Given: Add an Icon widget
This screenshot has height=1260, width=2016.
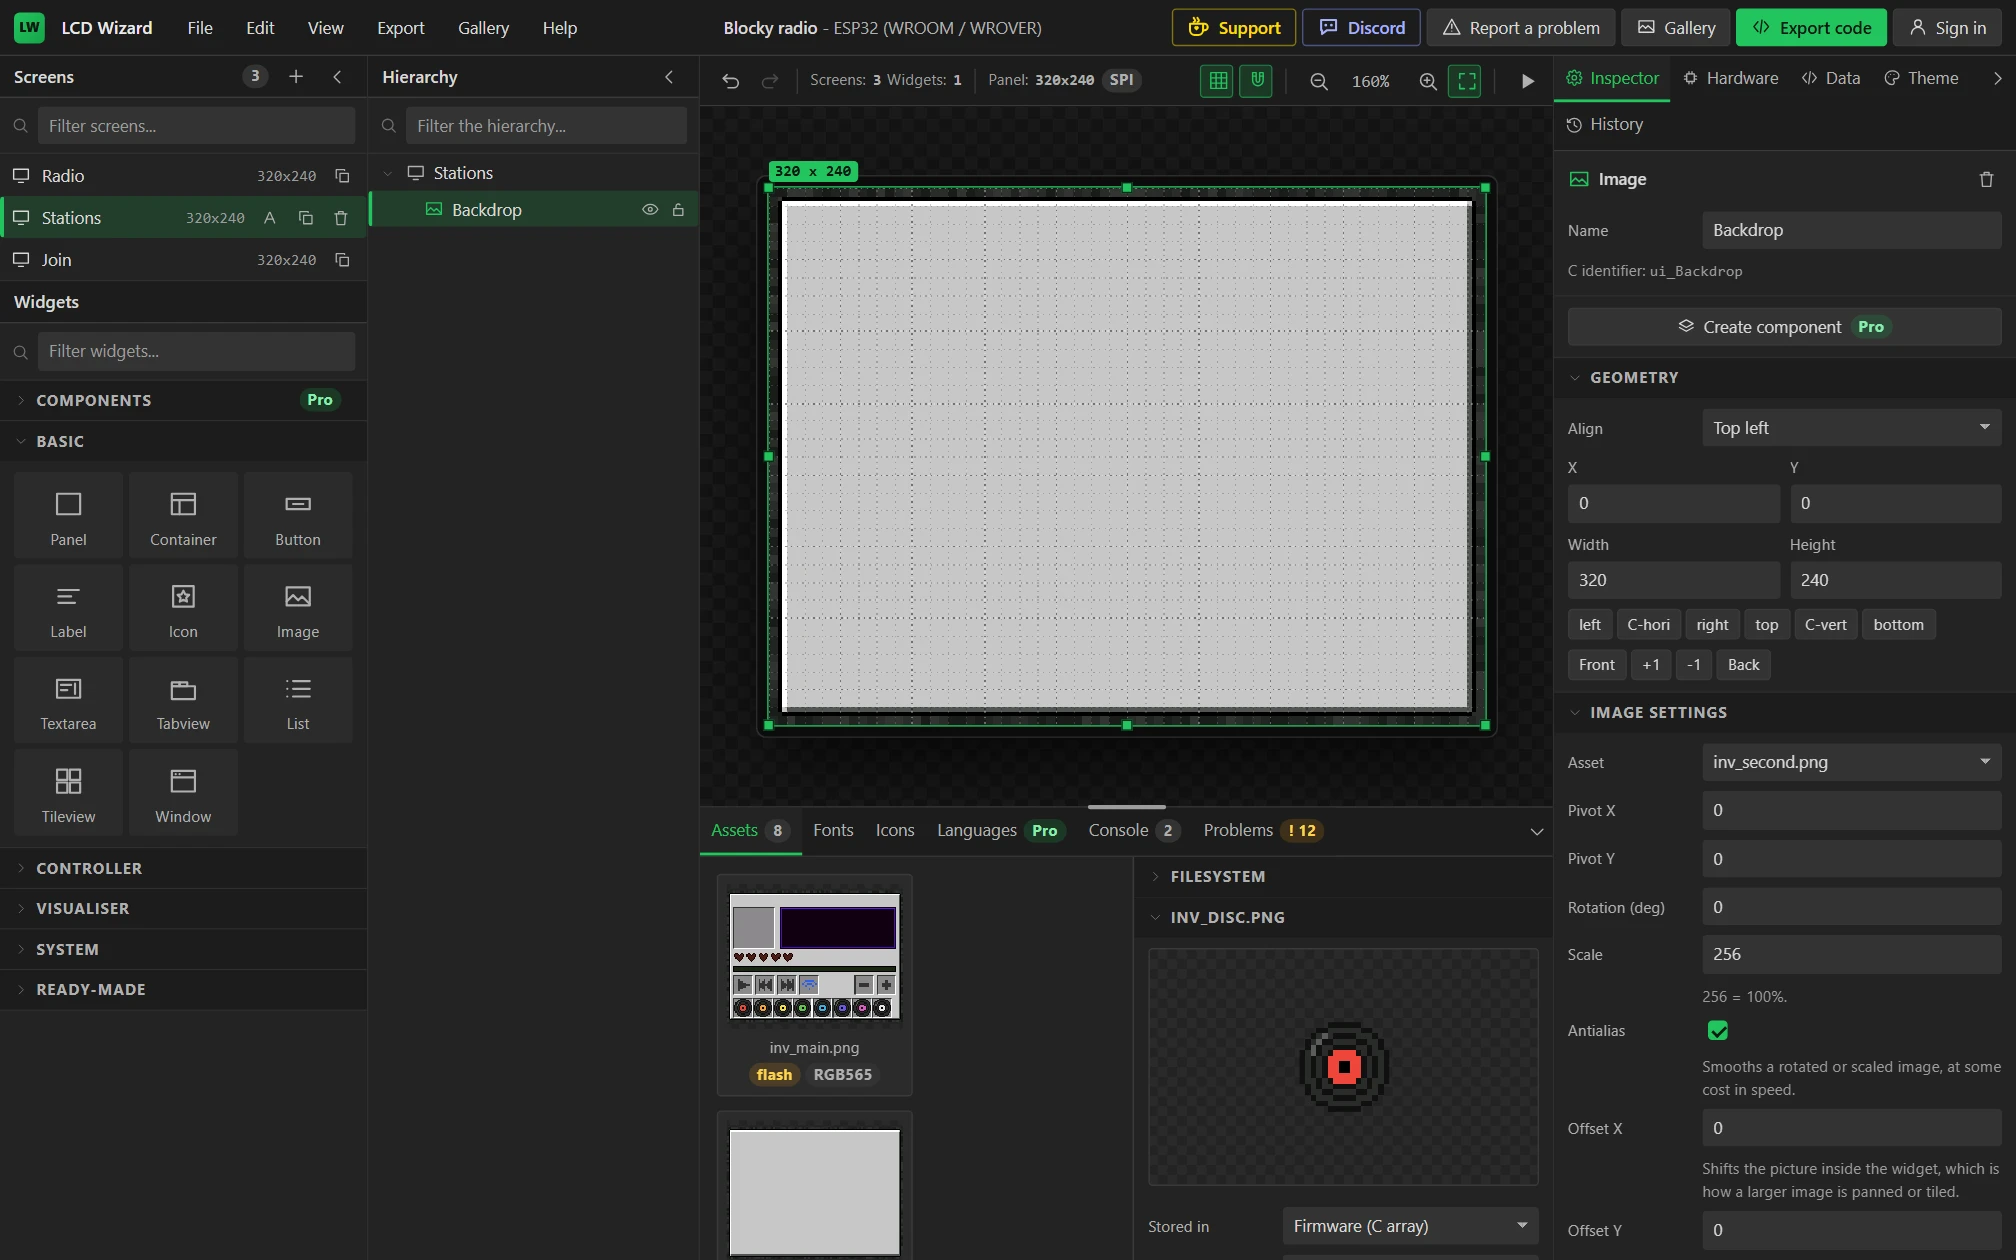Looking at the screenshot, I should (x=183, y=607).
